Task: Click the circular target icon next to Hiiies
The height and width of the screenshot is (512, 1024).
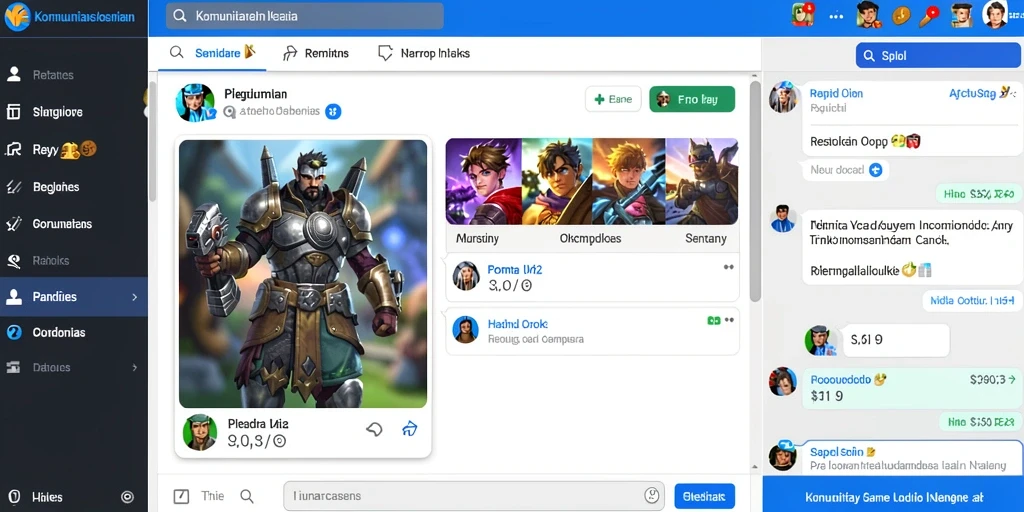Action: click(127, 497)
